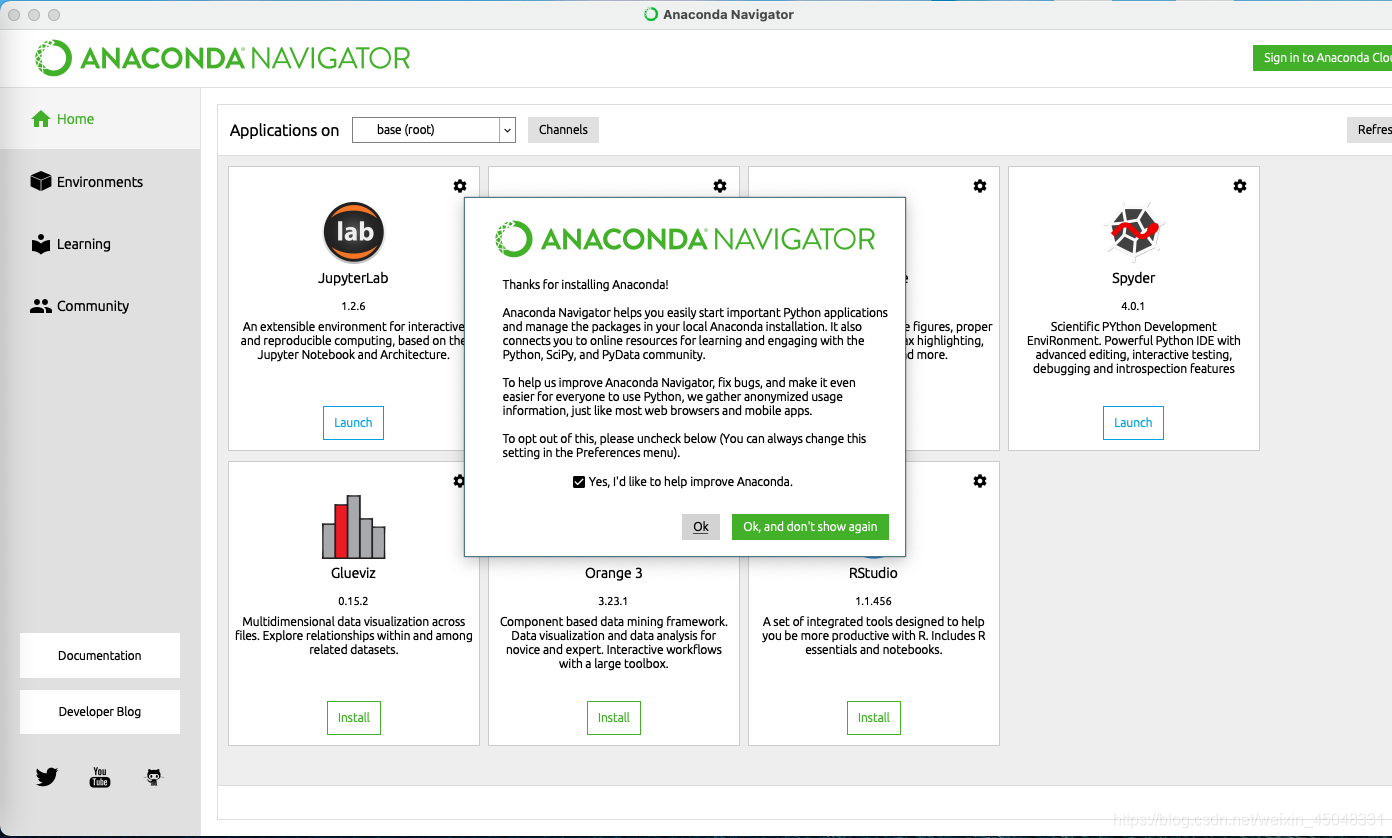1392x838 pixels.
Task: Click the Spyder version 4.0.1 text
Action: pos(1134,306)
